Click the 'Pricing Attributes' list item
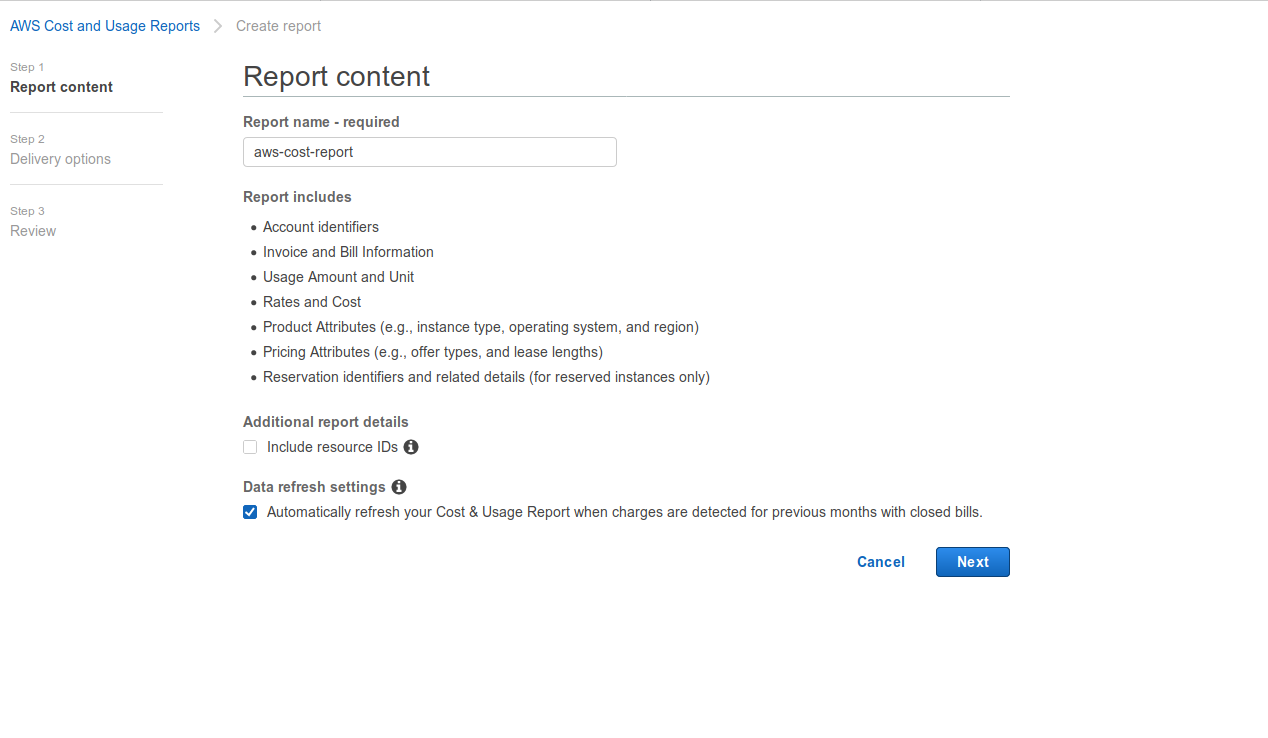This screenshot has width=1268, height=738. 433,352
